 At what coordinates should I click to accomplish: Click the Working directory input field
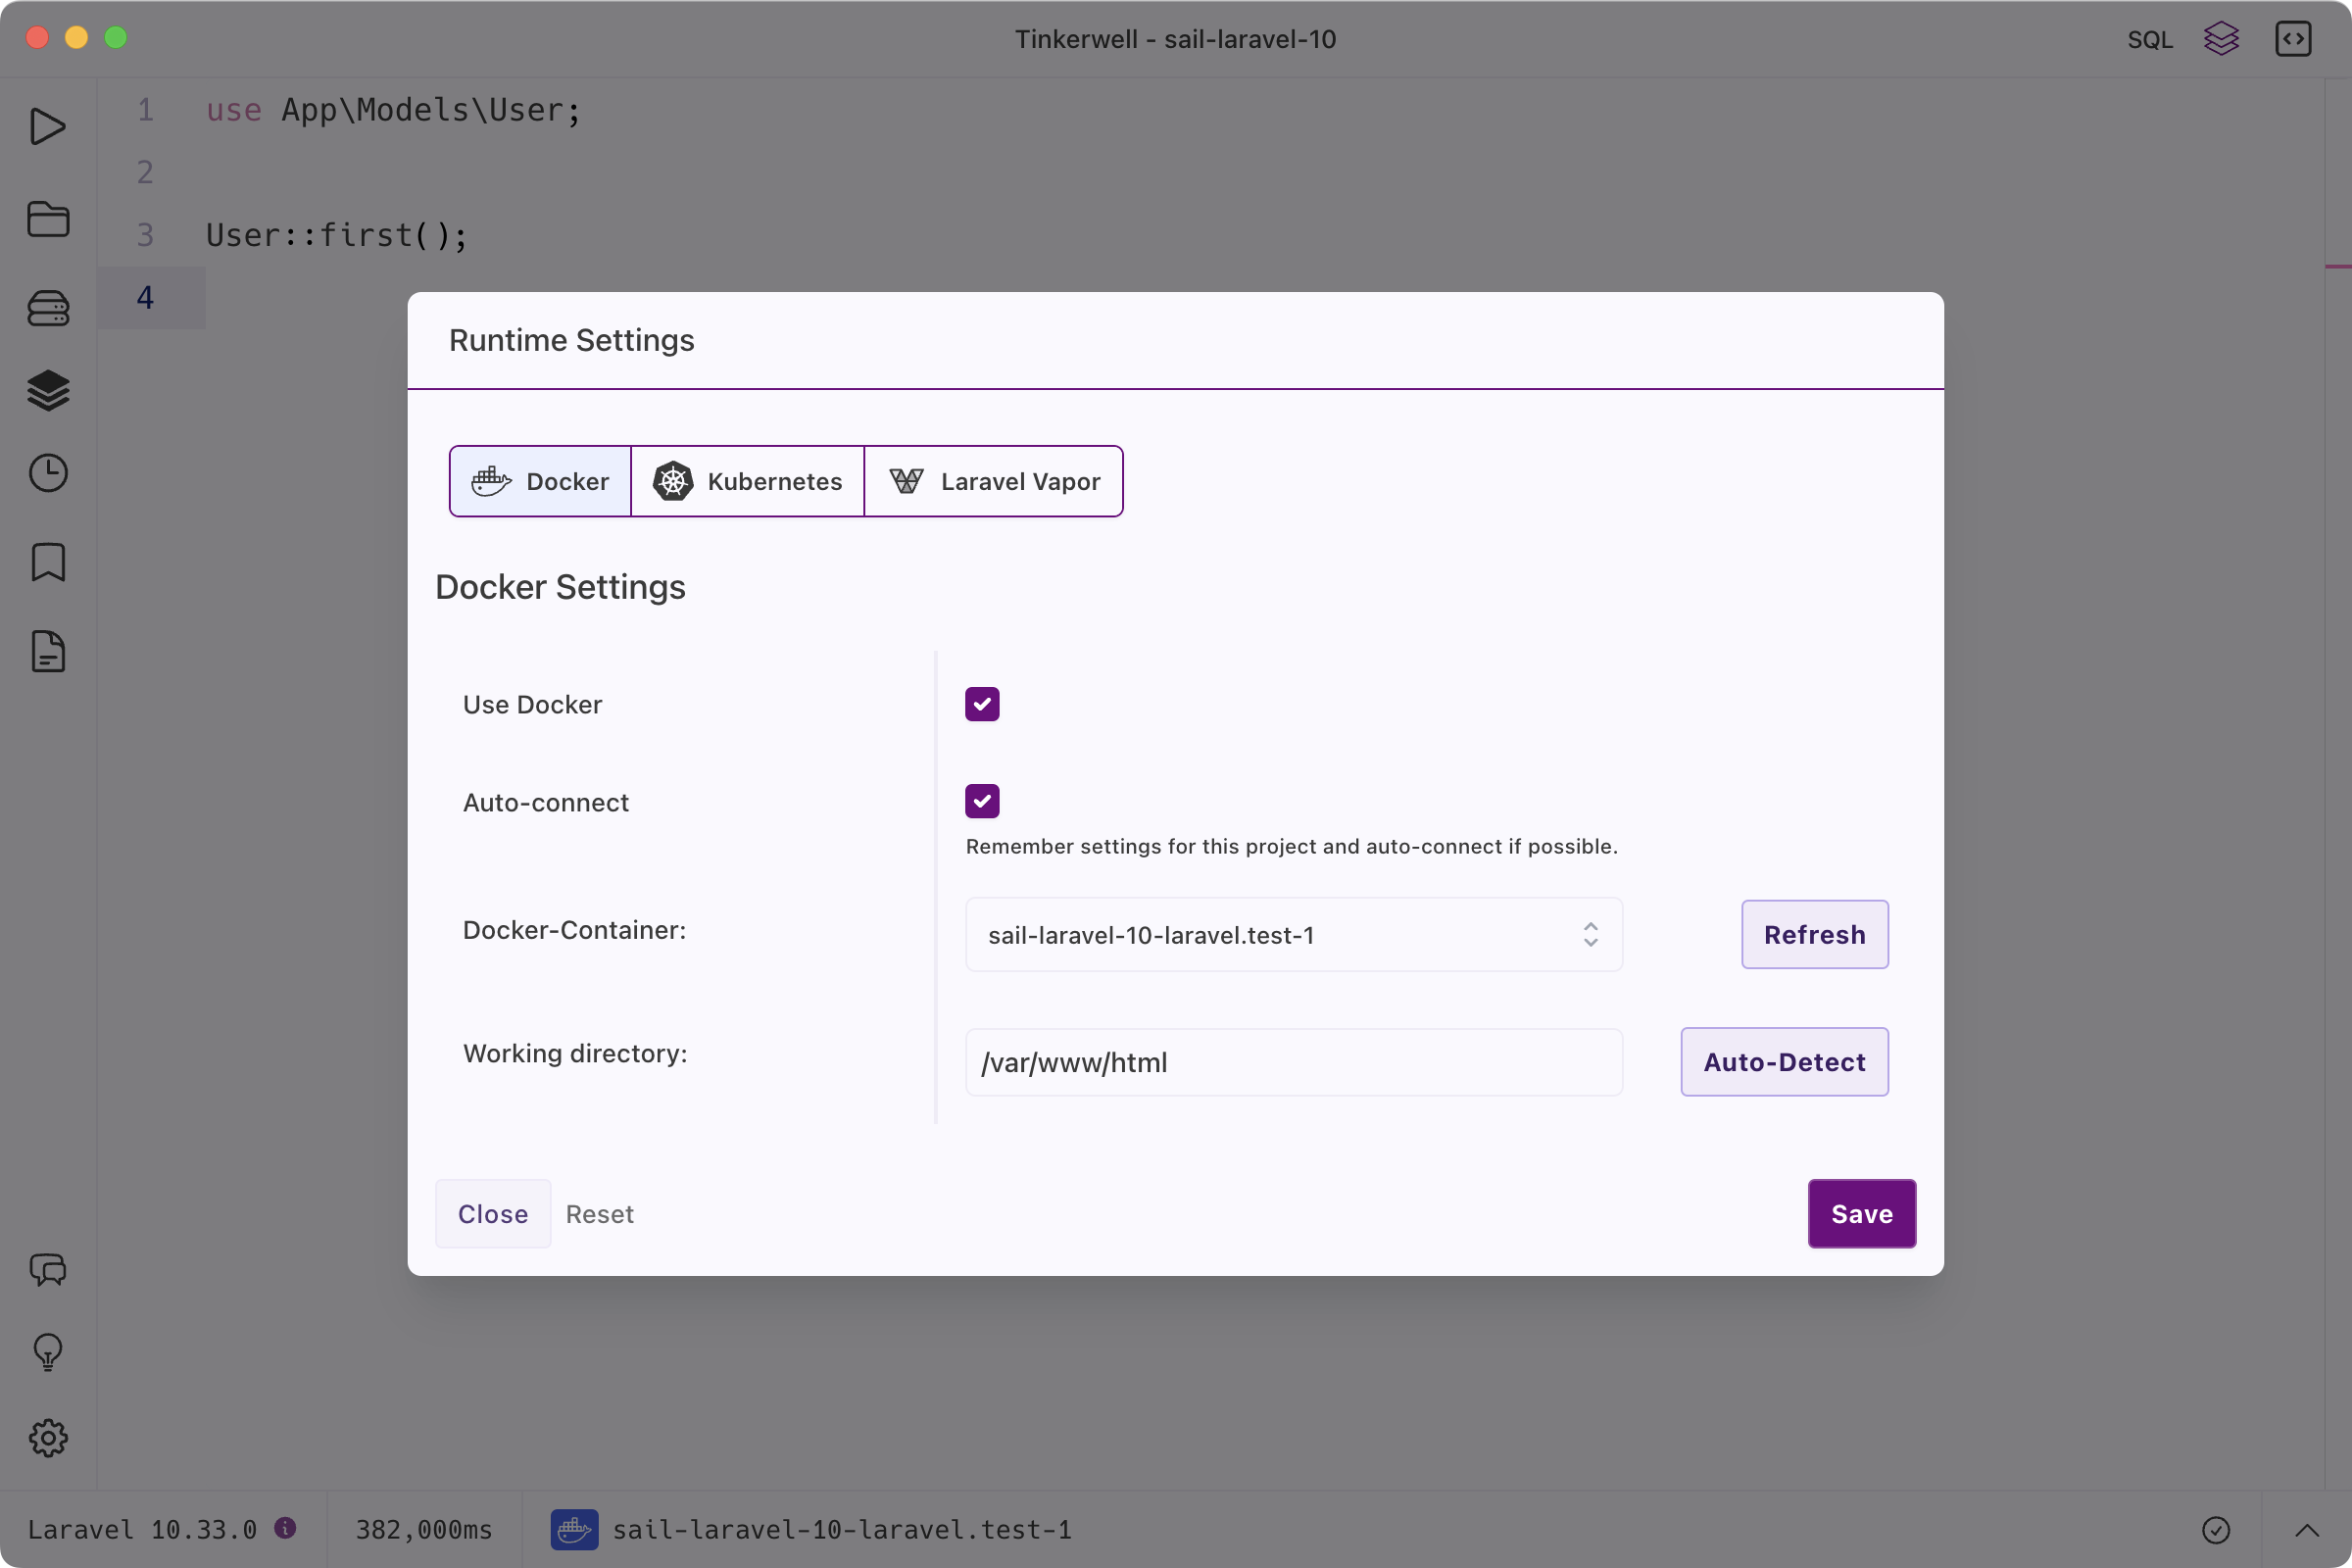(1294, 1062)
